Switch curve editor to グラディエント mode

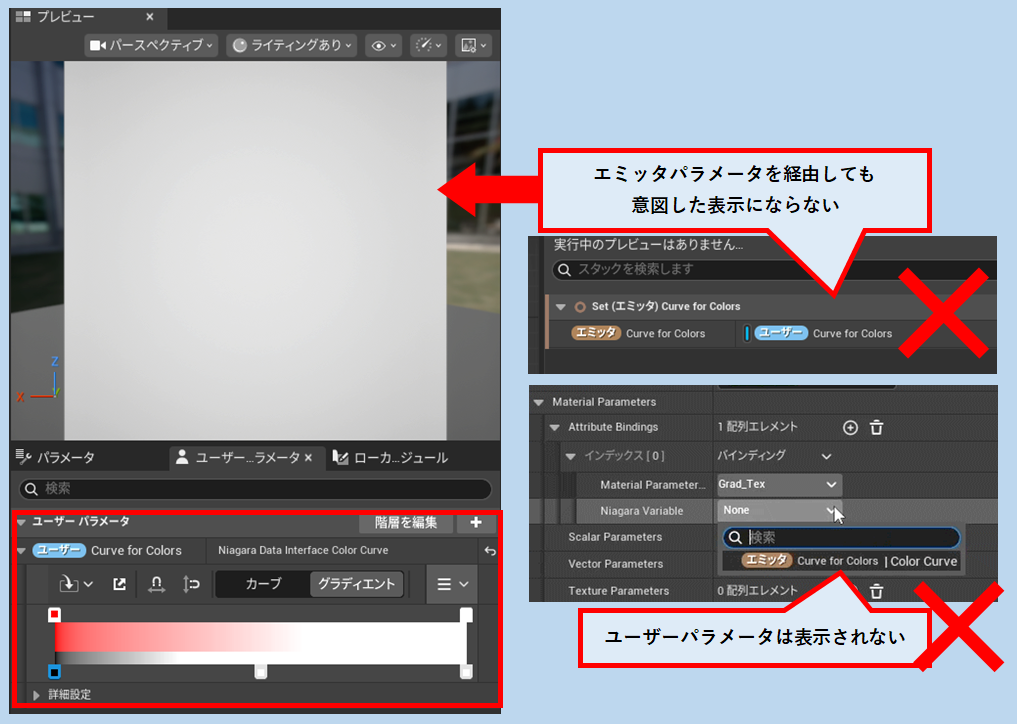tap(356, 584)
